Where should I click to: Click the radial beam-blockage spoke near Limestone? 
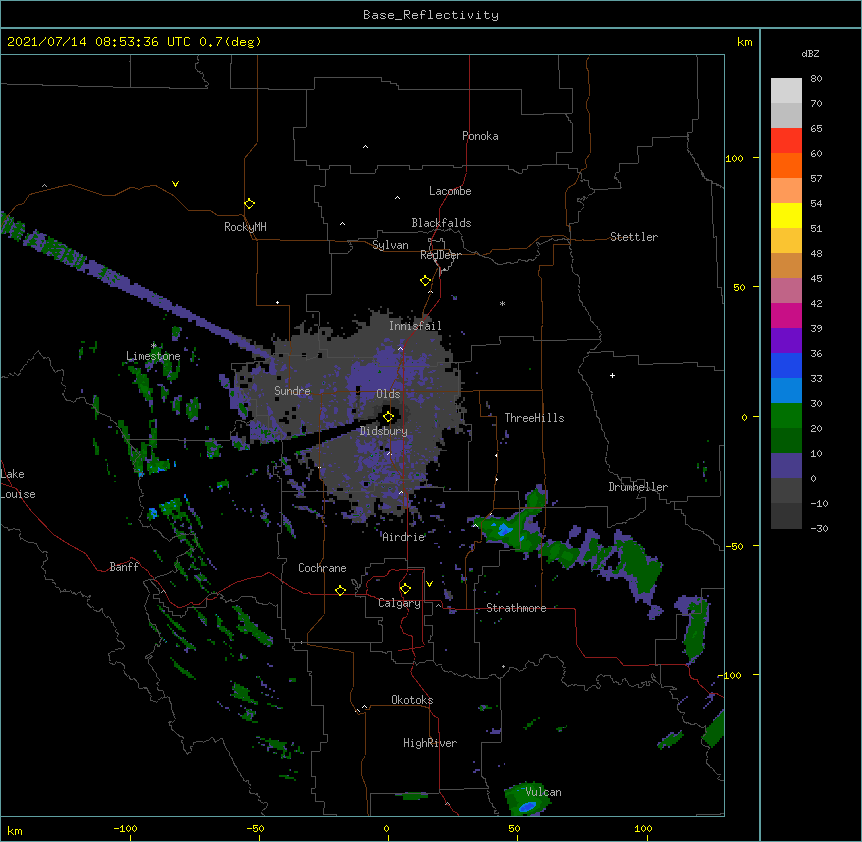(x=137, y=289)
